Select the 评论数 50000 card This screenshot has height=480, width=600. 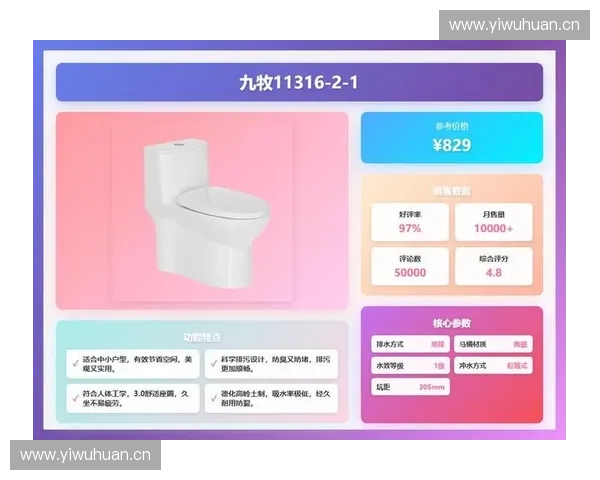[410, 265]
